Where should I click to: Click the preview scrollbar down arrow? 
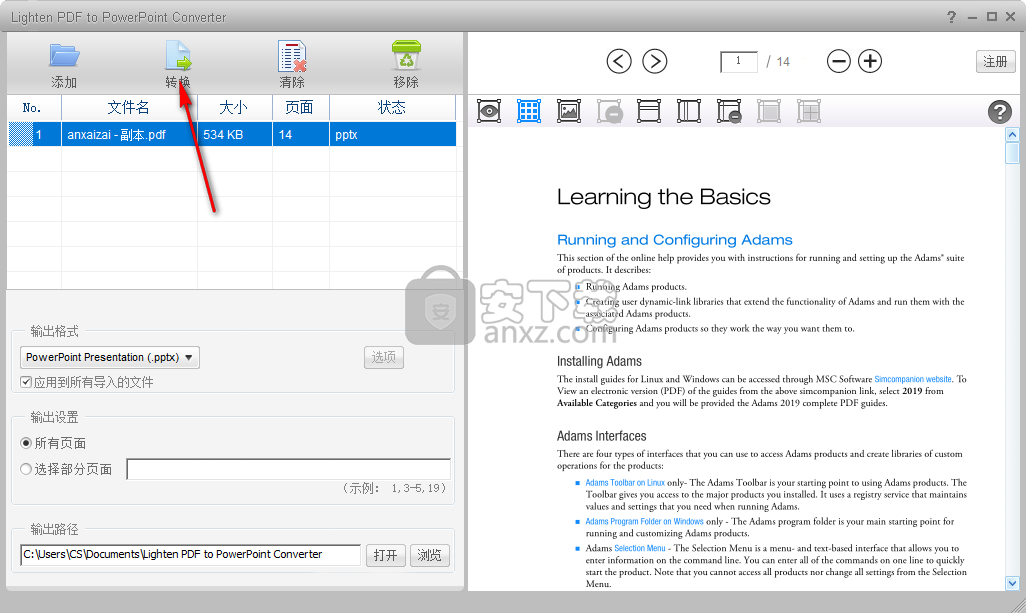[1012, 583]
